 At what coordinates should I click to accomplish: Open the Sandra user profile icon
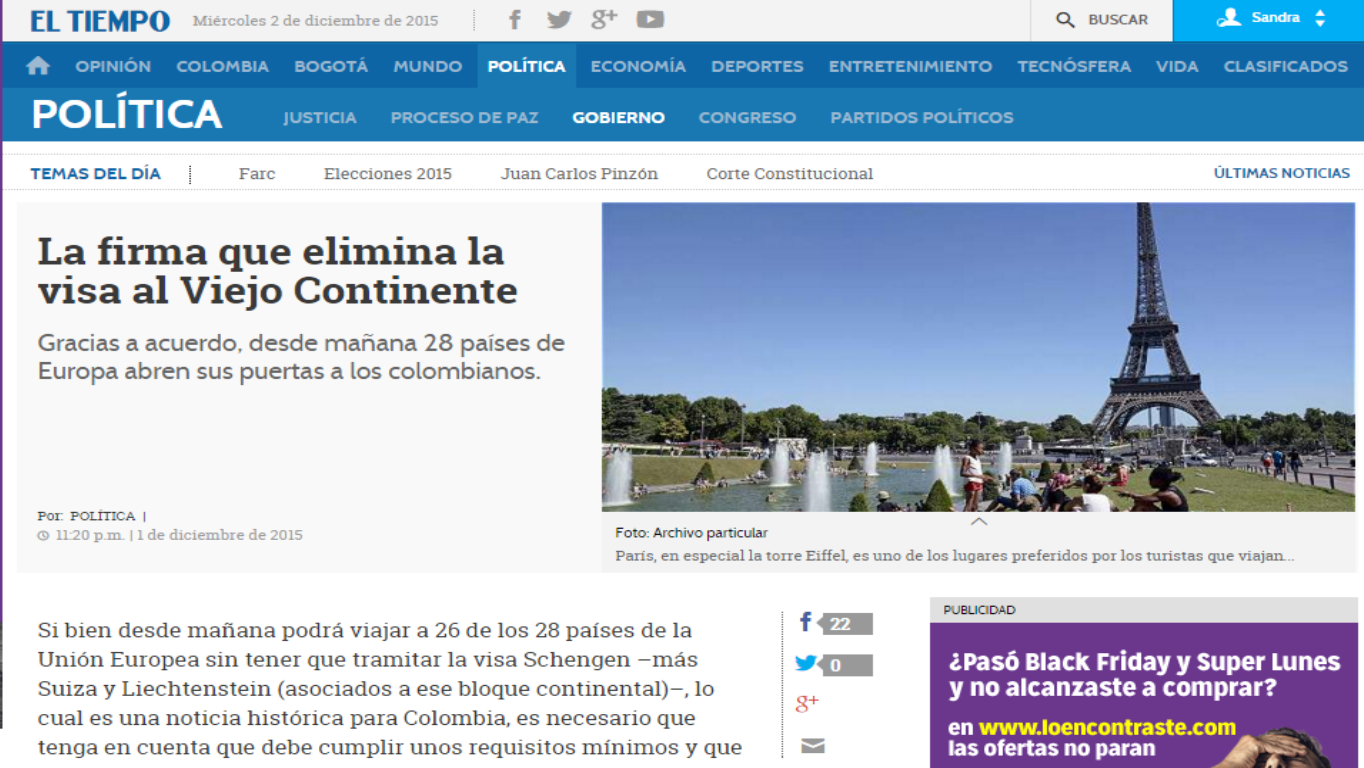click(1229, 18)
